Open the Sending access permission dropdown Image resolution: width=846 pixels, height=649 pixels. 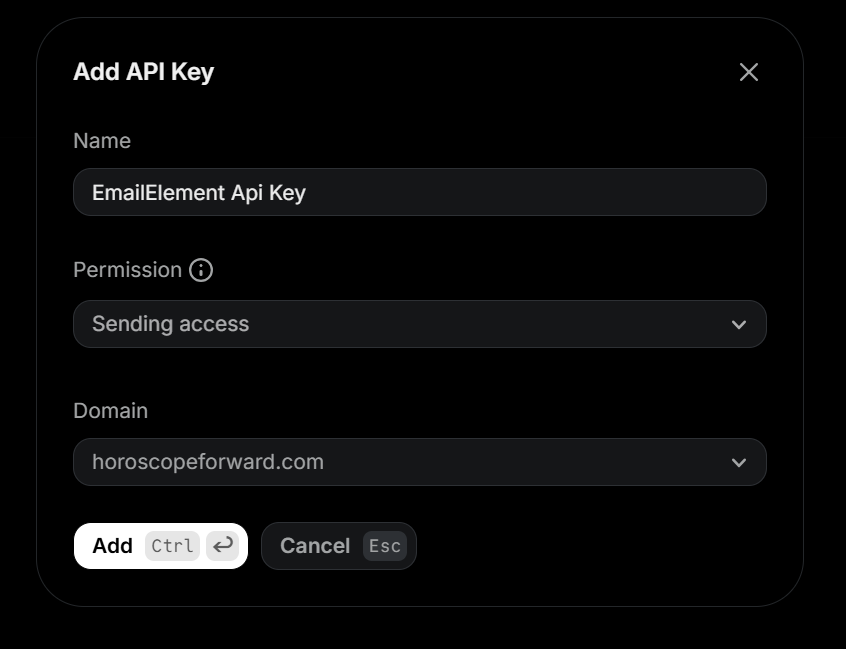419,324
